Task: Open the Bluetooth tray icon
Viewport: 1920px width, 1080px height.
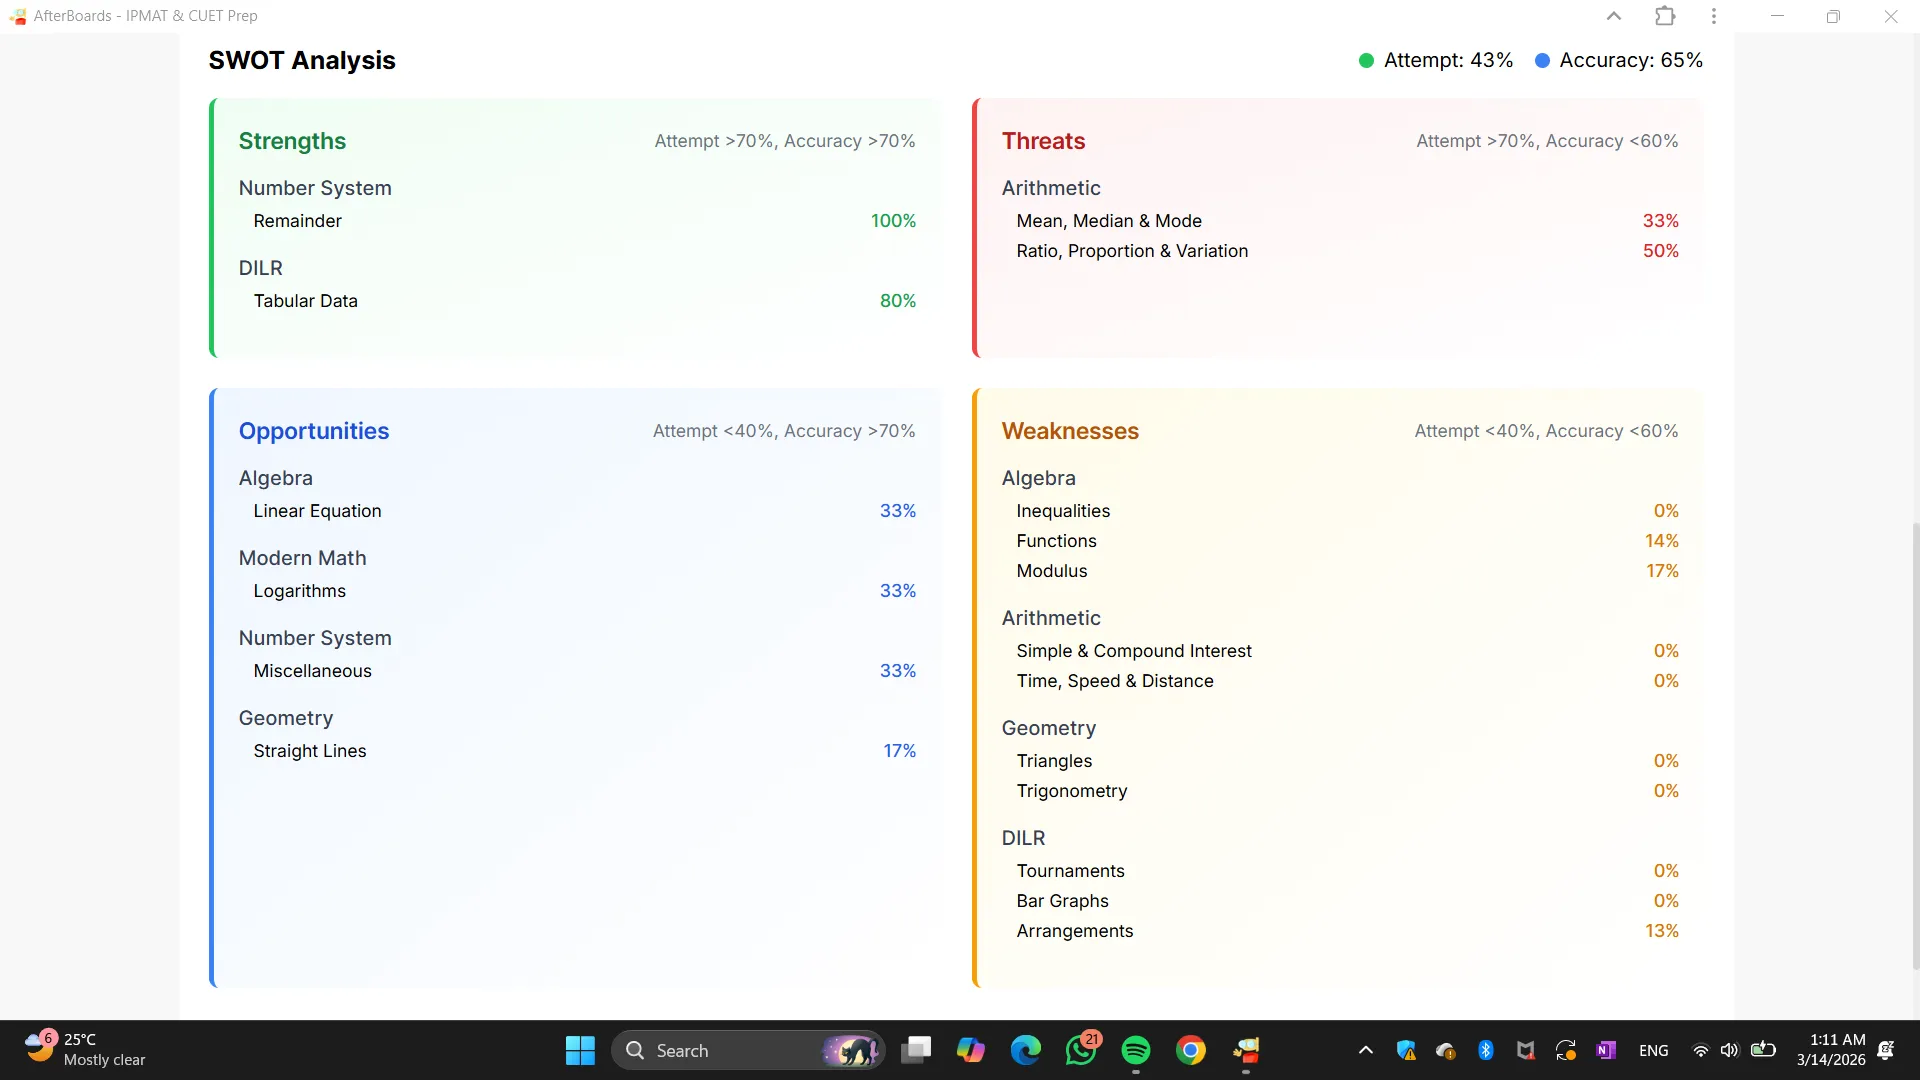Action: click(x=1486, y=1050)
